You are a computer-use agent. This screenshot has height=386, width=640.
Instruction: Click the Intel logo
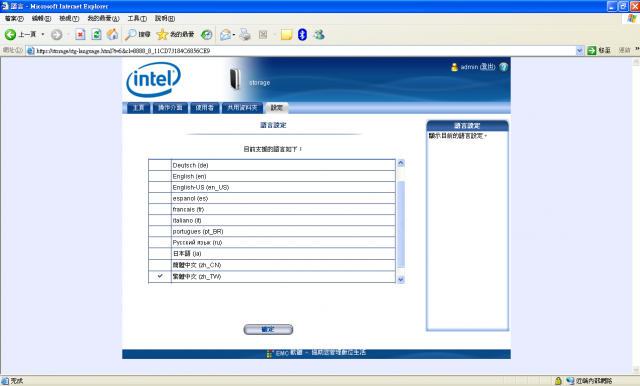click(154, 79)
